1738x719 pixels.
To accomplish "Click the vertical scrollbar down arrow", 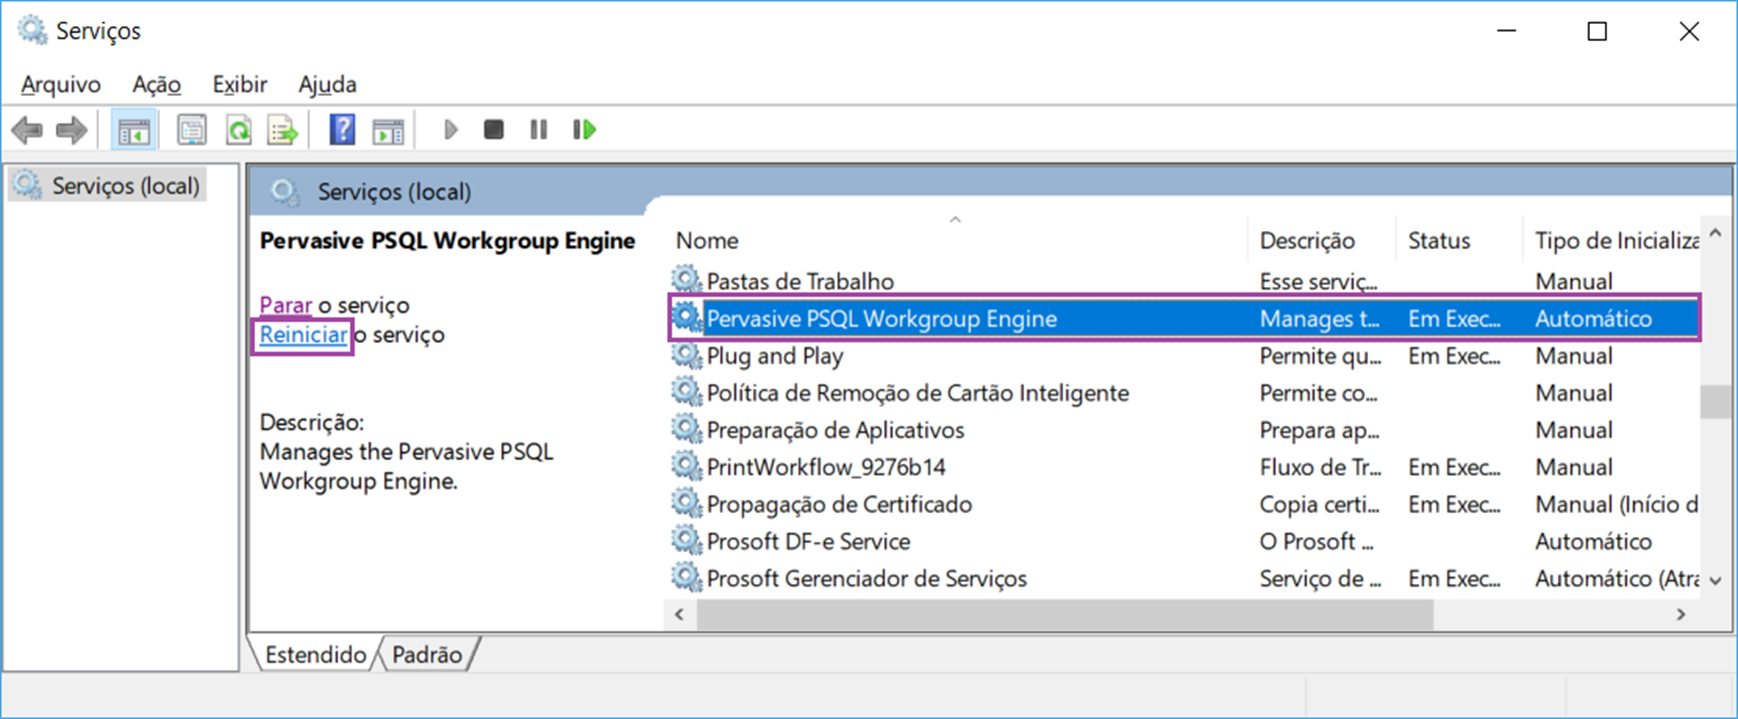I will (x=1716, y=581).
